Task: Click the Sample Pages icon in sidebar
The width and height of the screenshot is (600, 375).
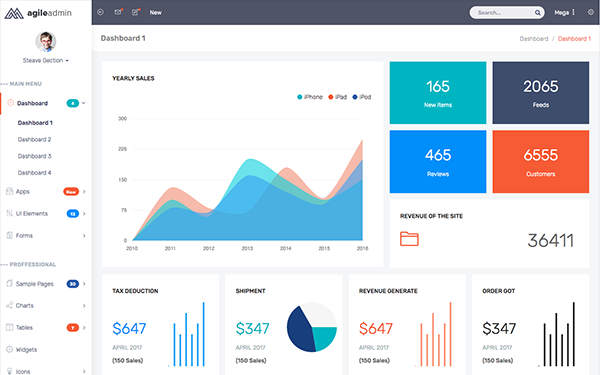Action: tap(10, 284)
